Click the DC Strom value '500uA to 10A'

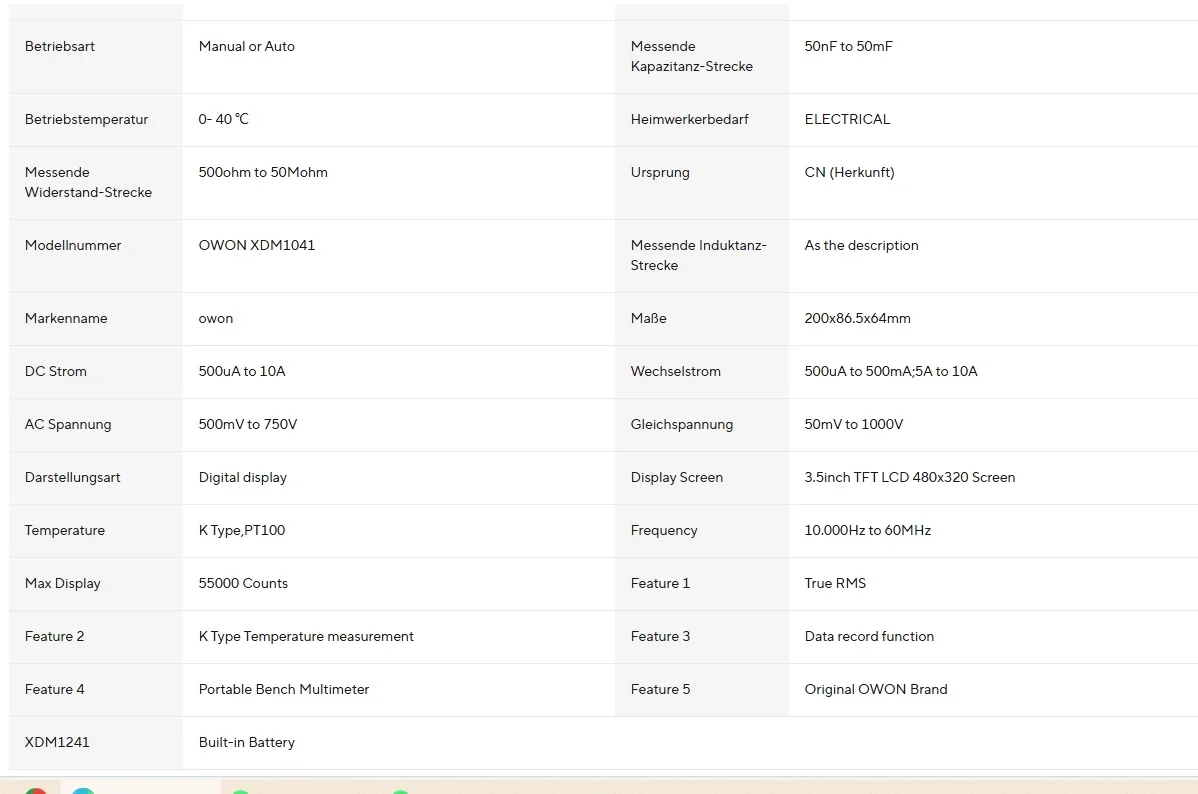[x=241, y=371]
